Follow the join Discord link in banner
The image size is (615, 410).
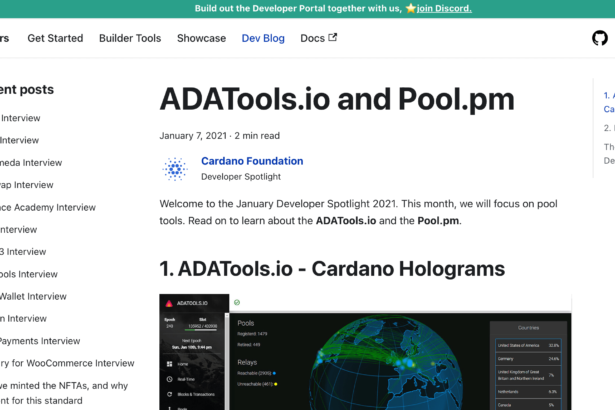pyautogui.click(x=437, y=8)
